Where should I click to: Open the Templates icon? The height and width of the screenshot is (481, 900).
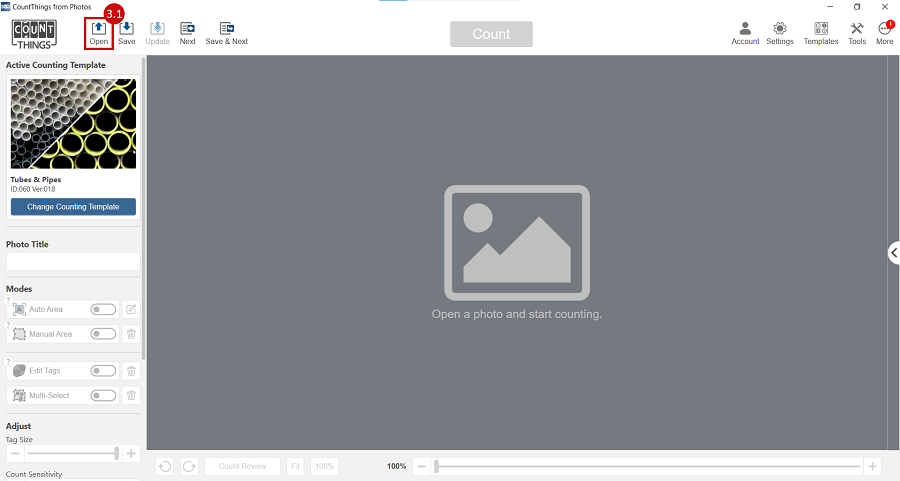pyautogui.click(x=821, y=29)
